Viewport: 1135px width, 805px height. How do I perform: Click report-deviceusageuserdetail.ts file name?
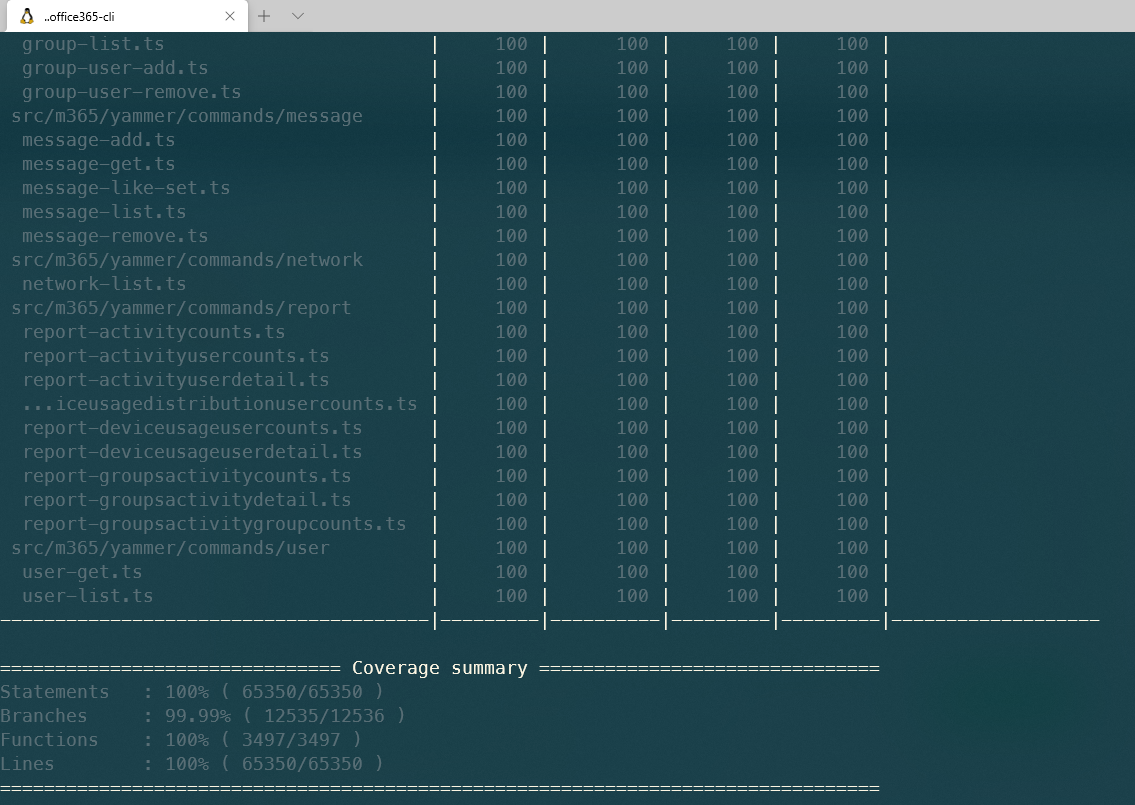coord(192,452)
